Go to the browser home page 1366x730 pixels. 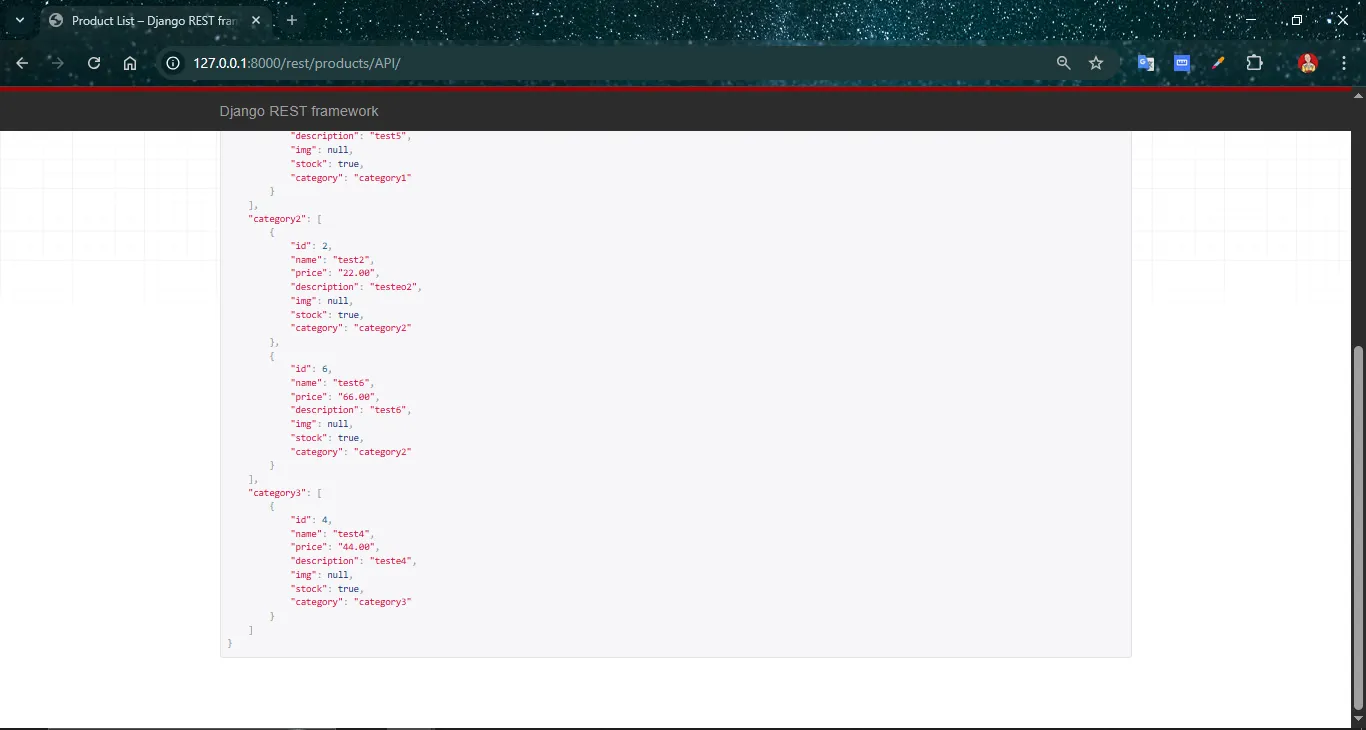tap(130, 63)
